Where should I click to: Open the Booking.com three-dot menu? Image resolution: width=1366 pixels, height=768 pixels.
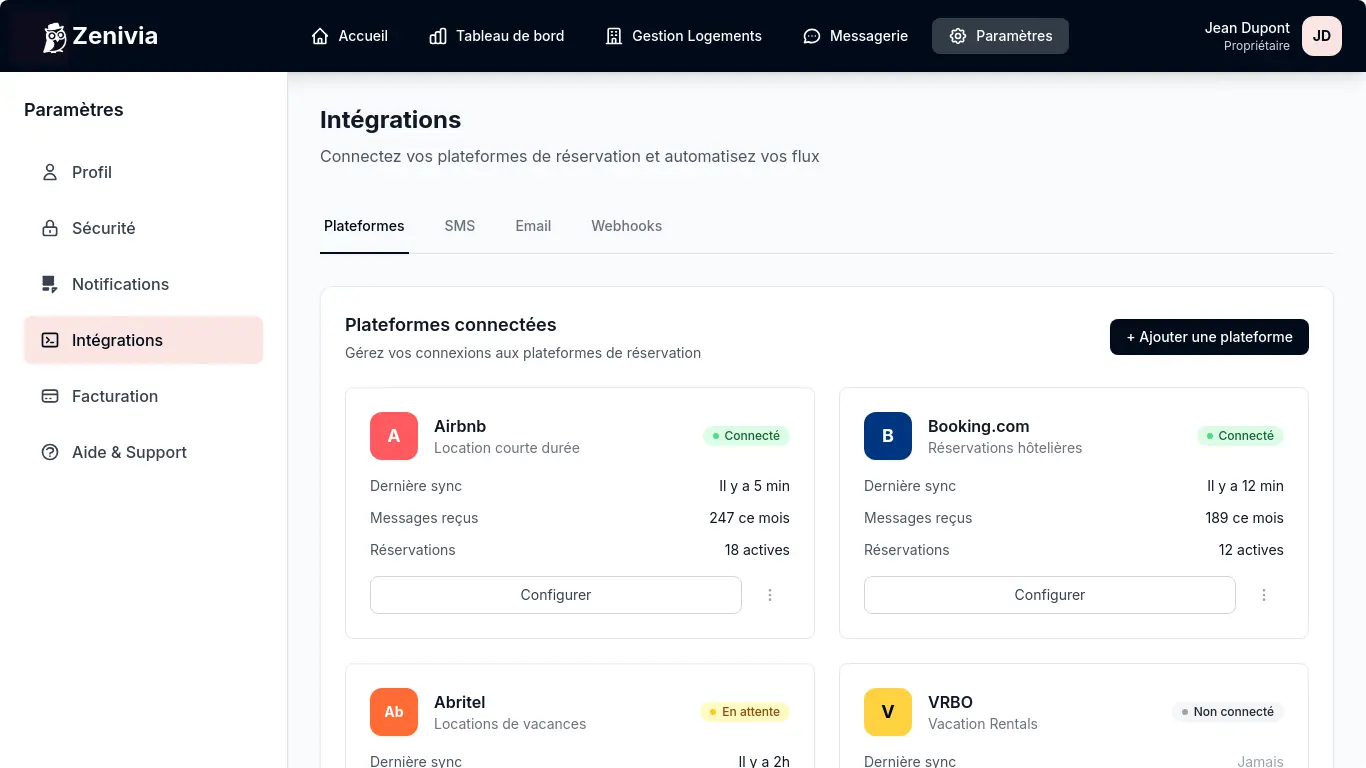point(1264,595)
